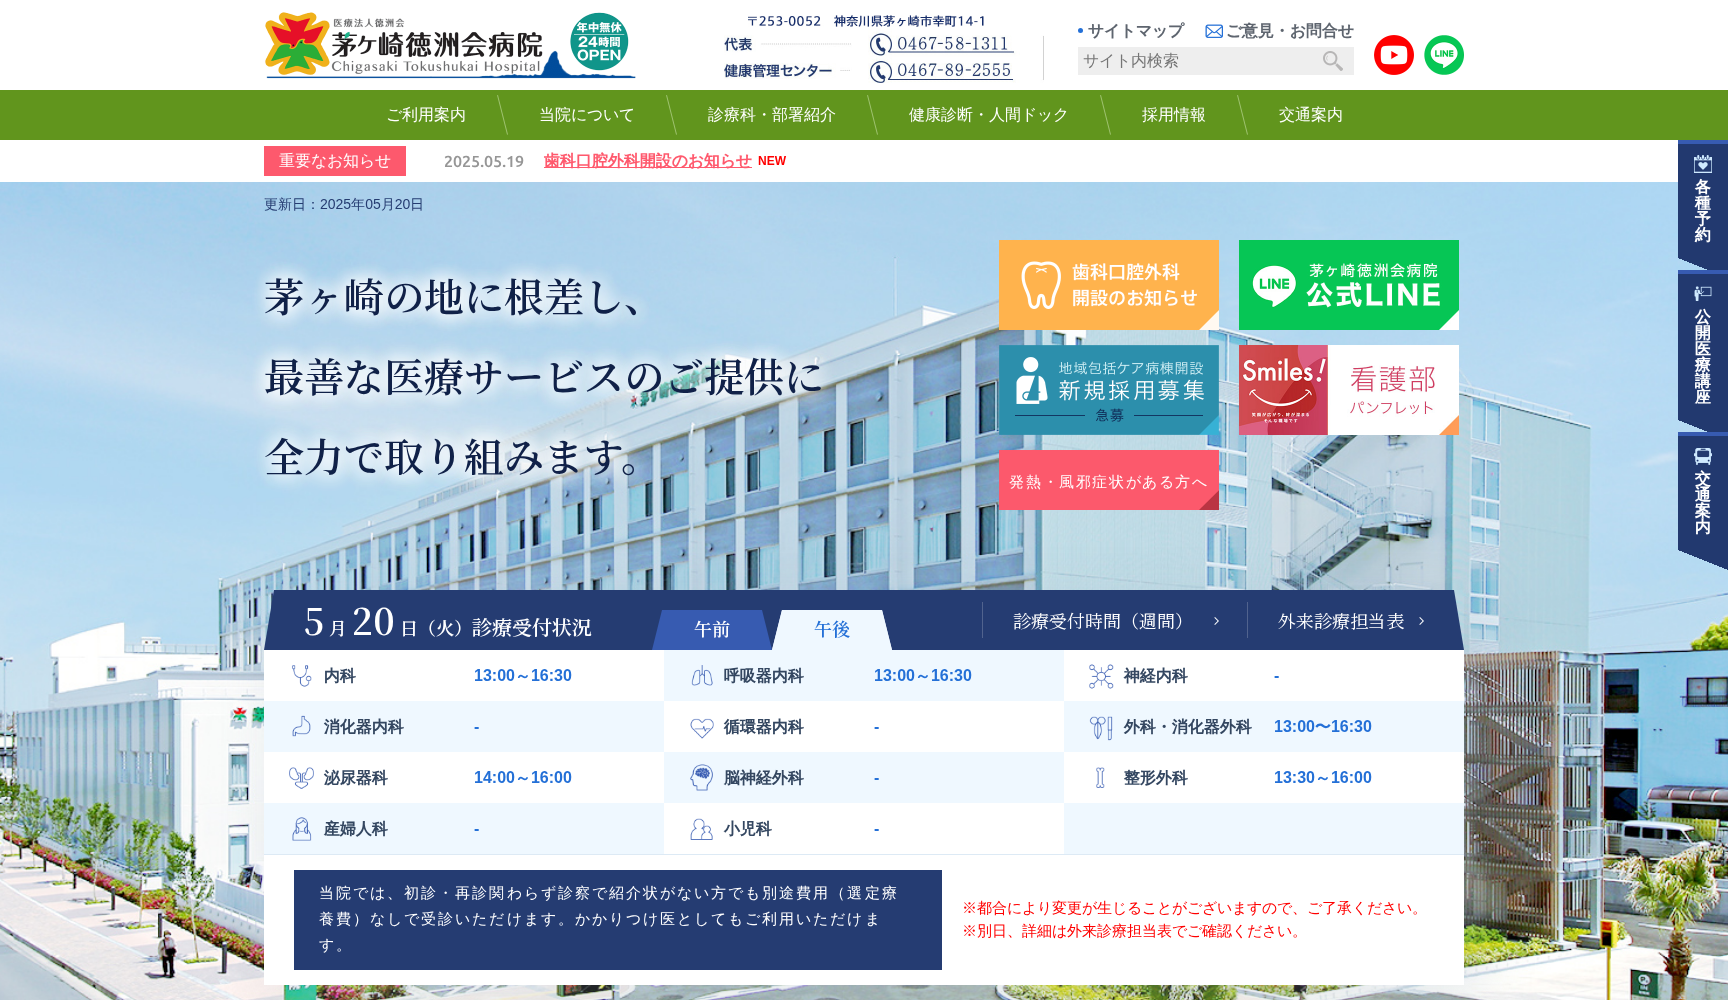Open 外来診療担当表 arrow link
The height and width of the screenshot is (1000, 1728).
(1351, 621)
